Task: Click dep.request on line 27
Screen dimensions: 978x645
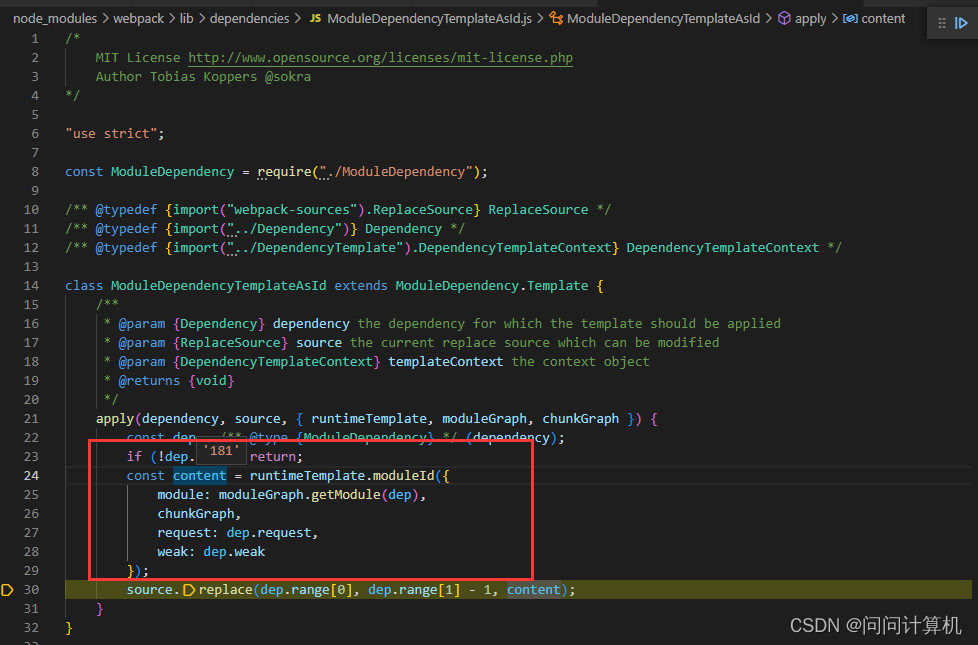Action: pyautogui.click(x=269, y=533)
